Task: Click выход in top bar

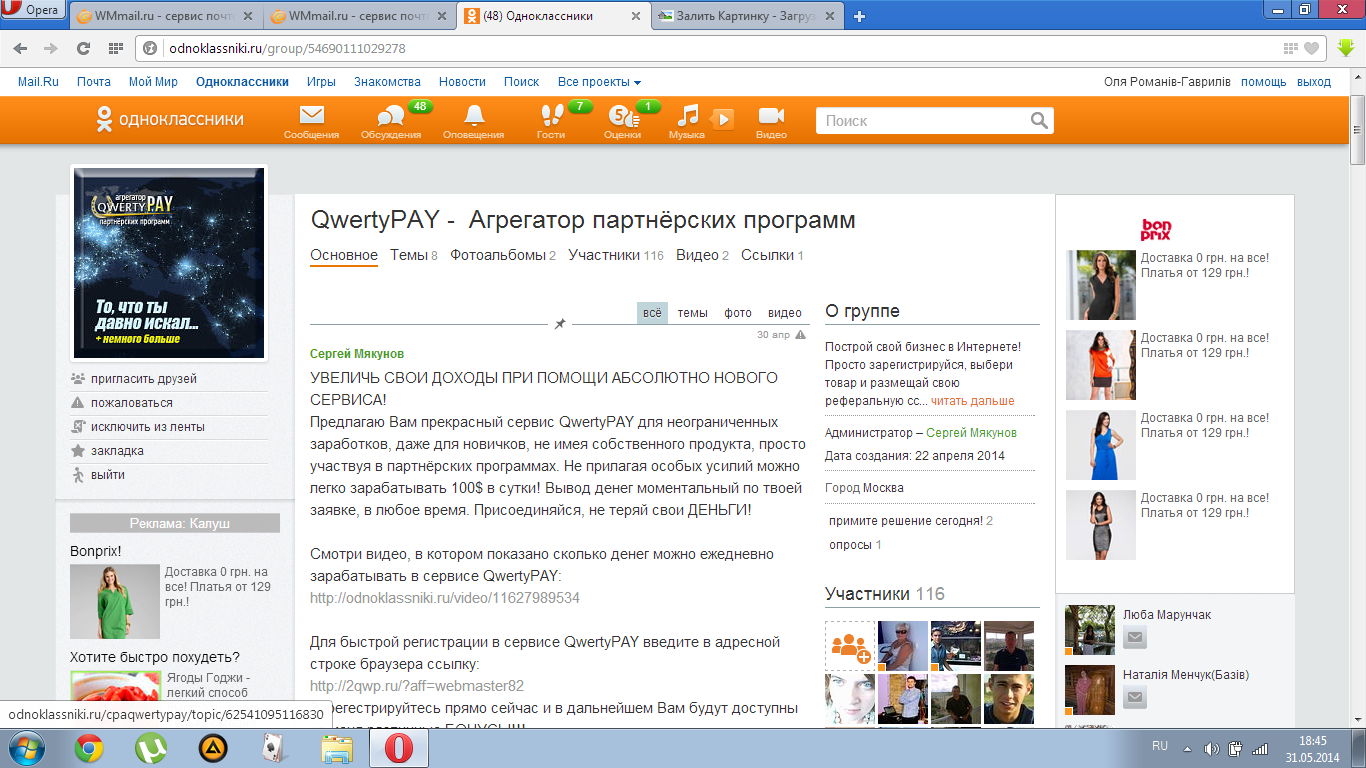Action: tap(1314, 82)
